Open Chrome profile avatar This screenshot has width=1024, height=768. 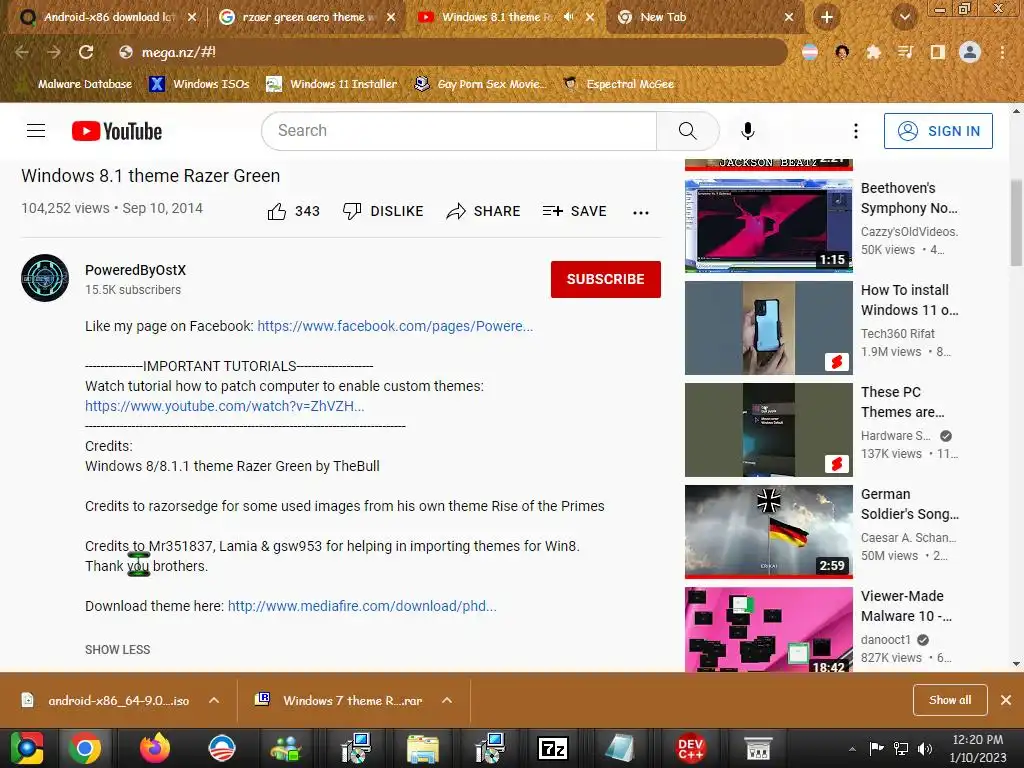tap(970, 52)
